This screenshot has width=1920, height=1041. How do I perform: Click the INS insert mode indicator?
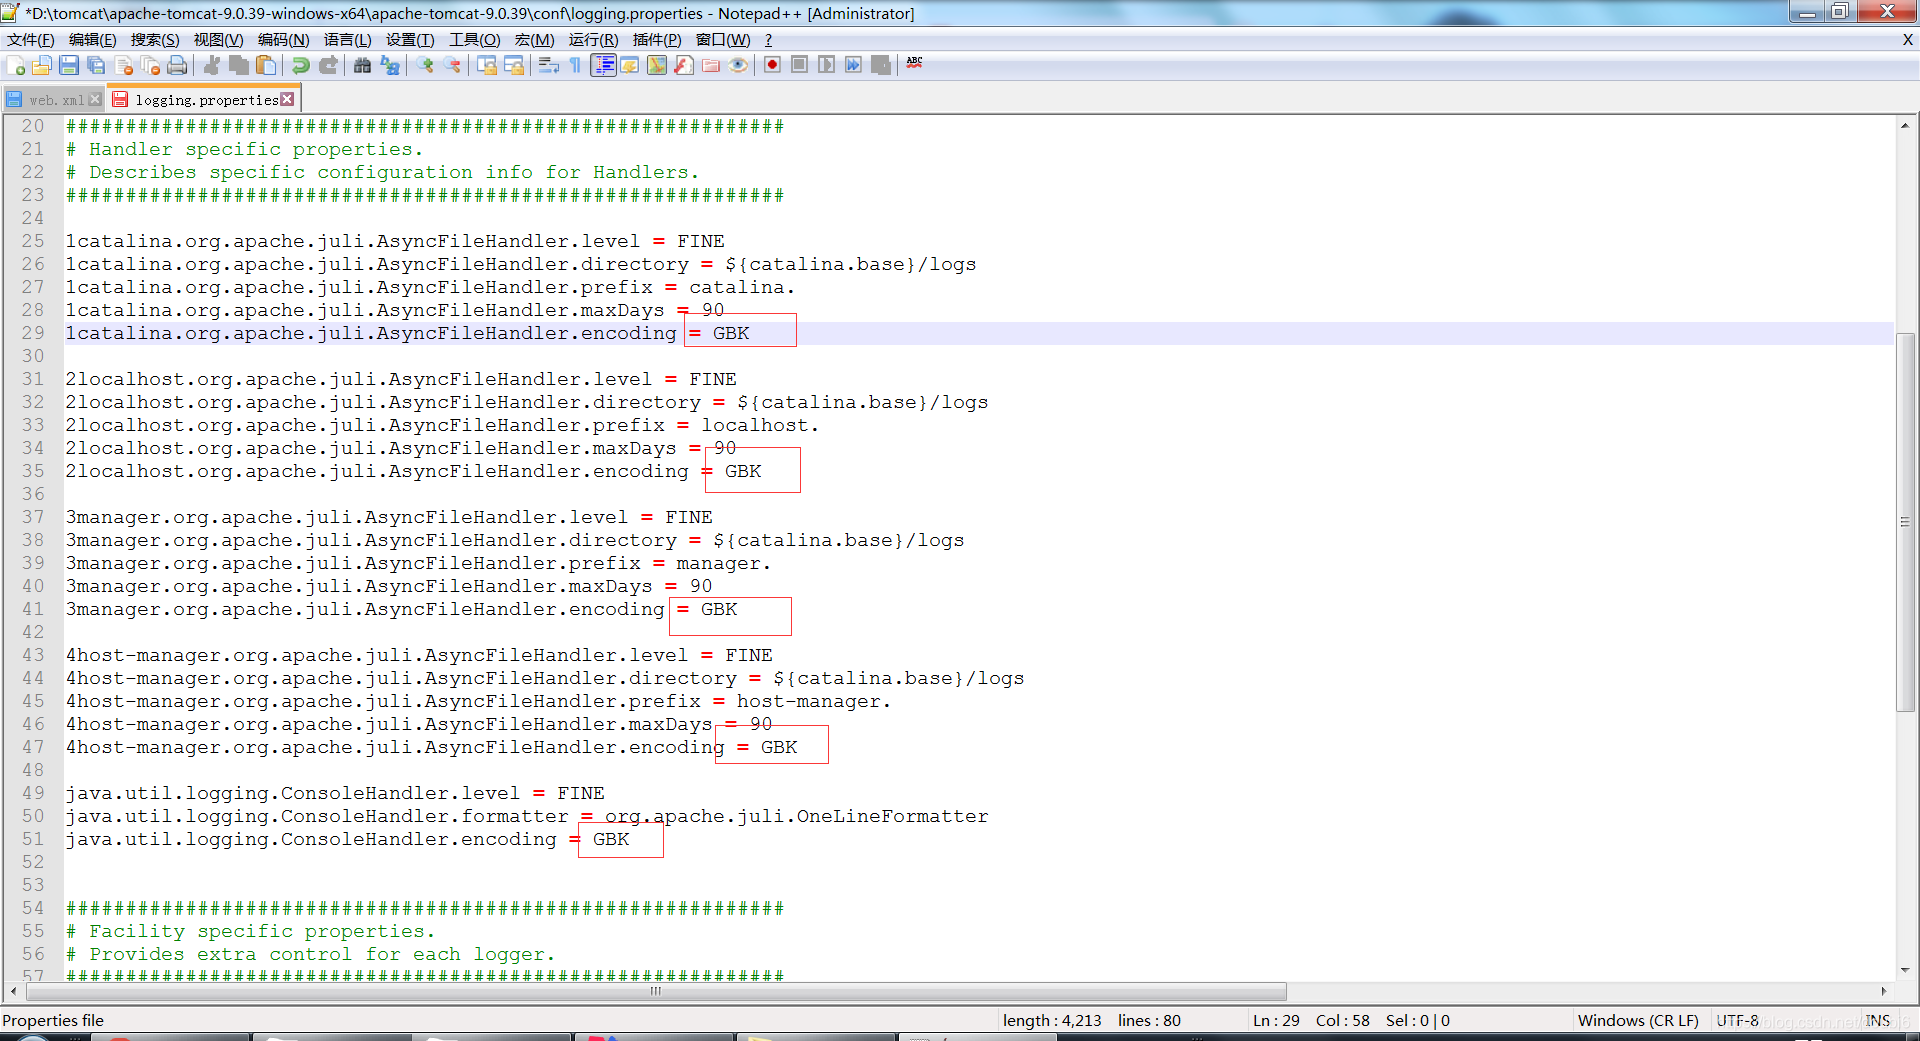[x=1877, y=1020]
